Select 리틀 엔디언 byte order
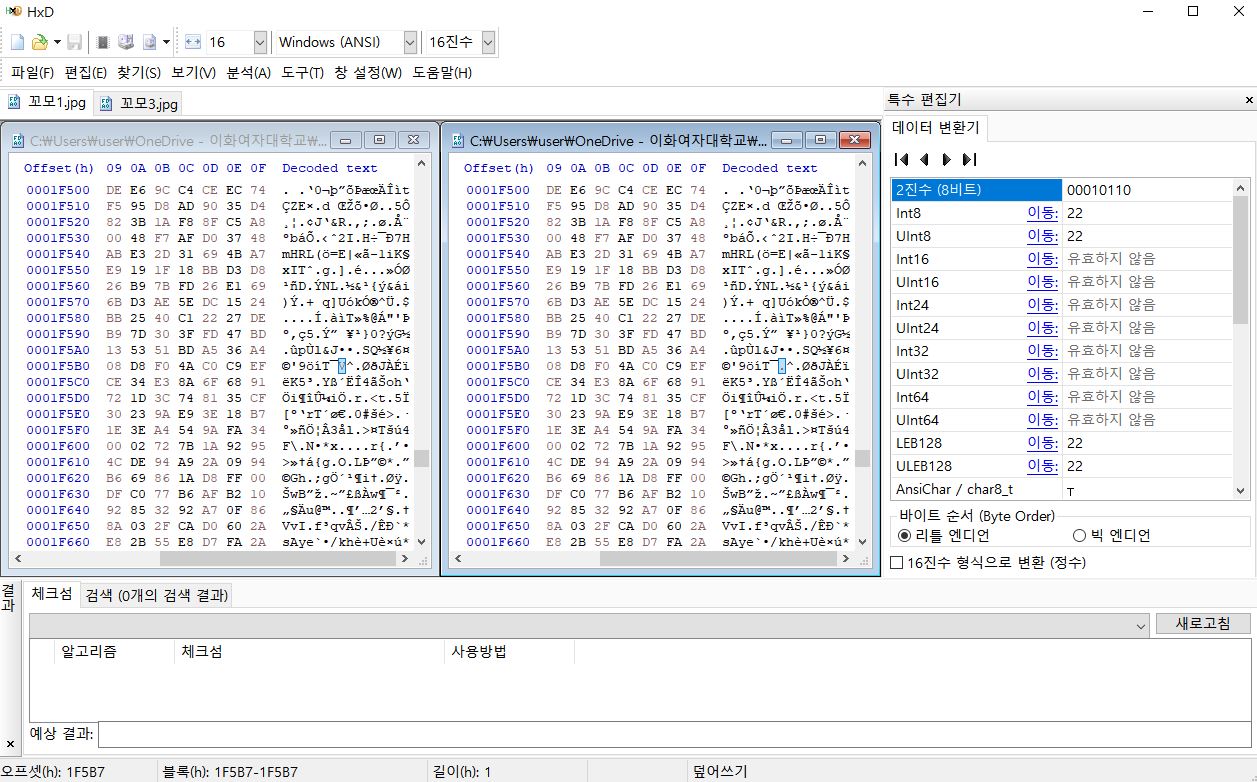This screenshot has width=1257, height=782. coord(946,535)
